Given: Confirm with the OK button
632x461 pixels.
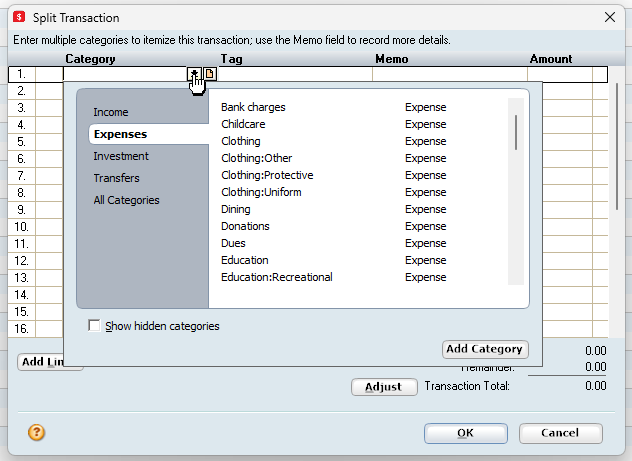Looking at the screenshot, I should [x=466, y=433].
